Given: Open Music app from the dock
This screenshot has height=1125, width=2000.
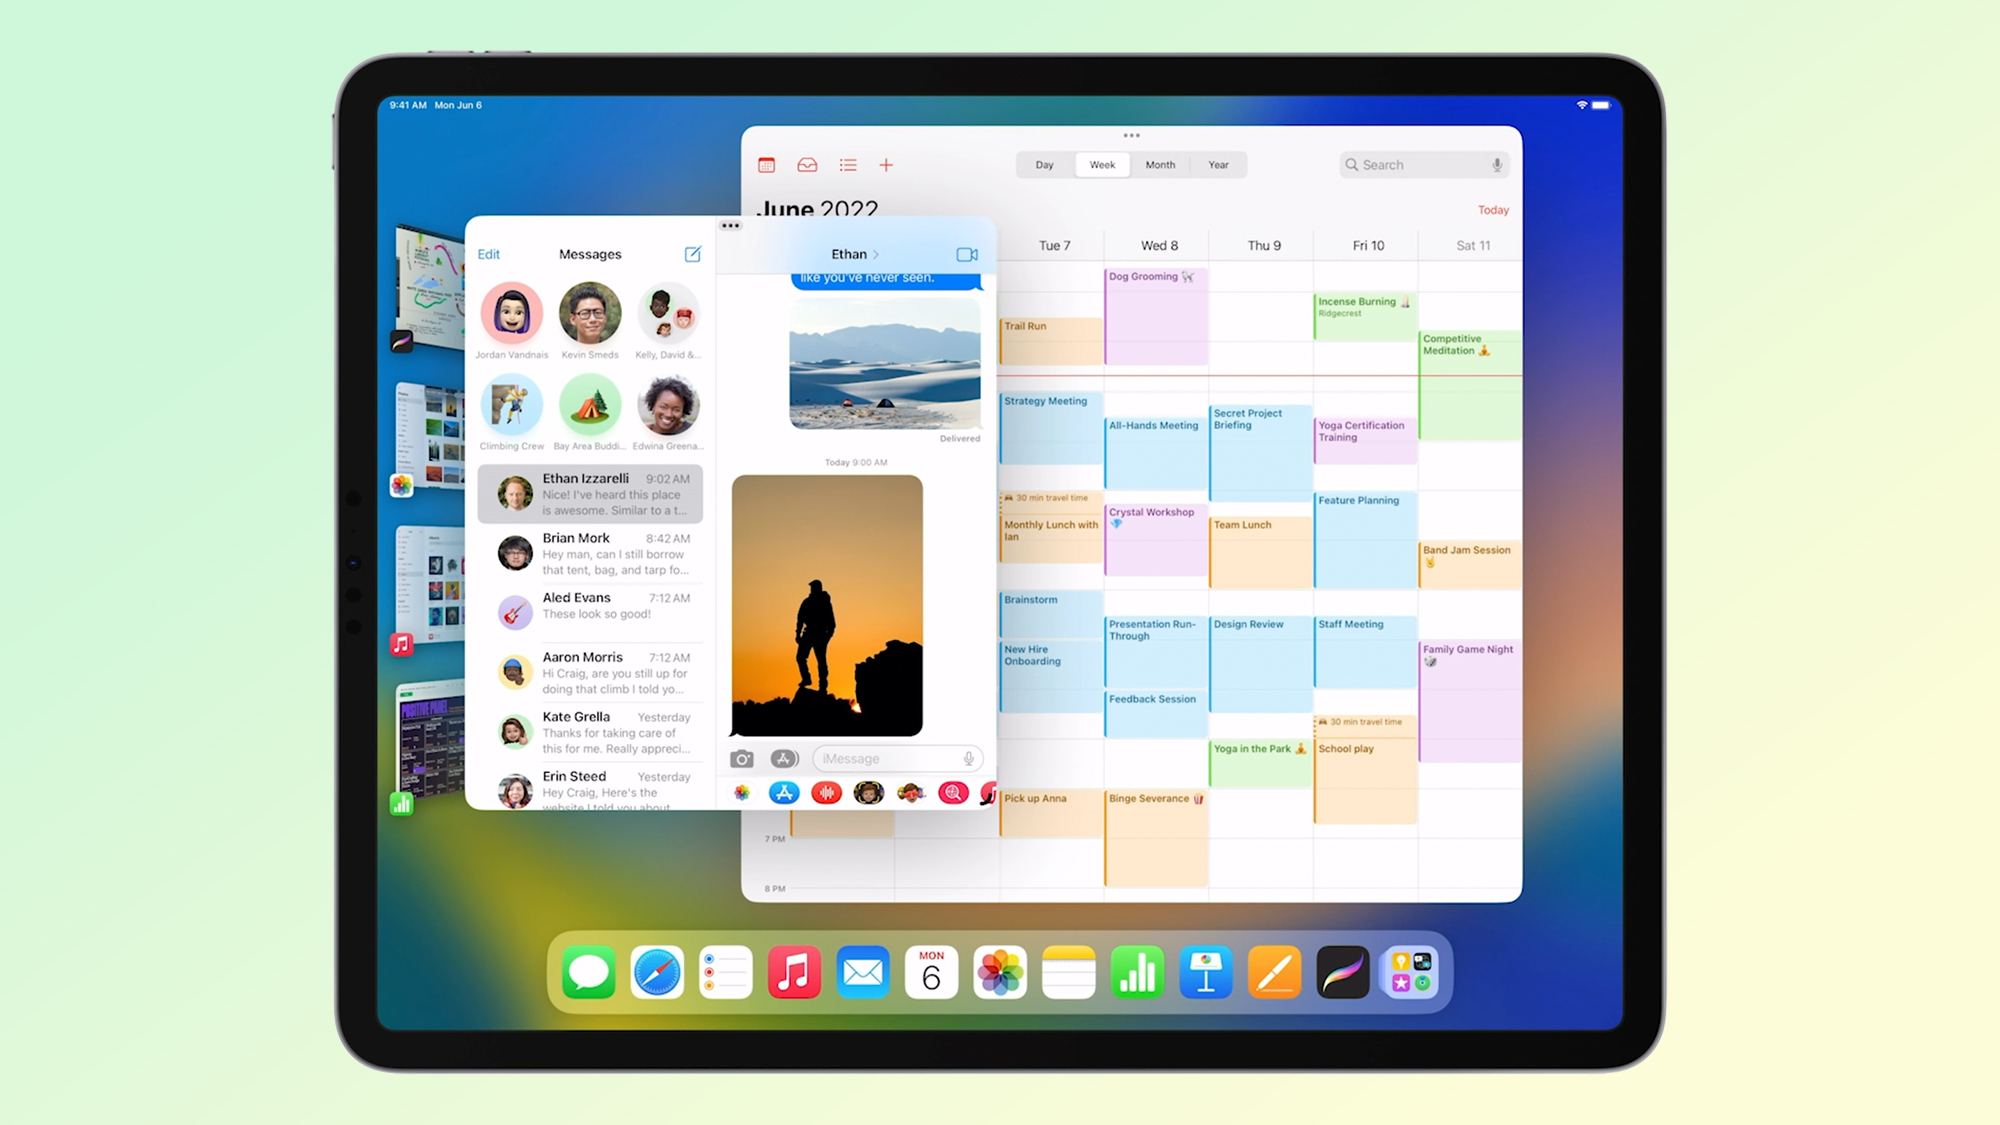Looking at the screenshot, I should (795, 975).
